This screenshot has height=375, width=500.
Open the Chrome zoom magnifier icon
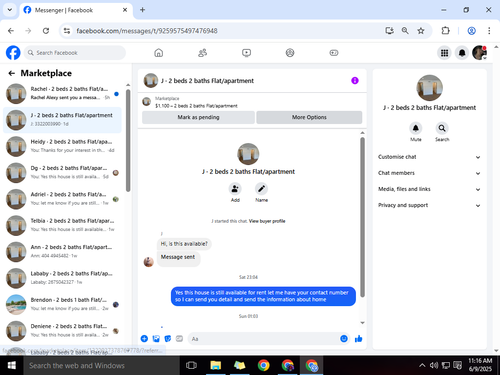click(405, 31)
